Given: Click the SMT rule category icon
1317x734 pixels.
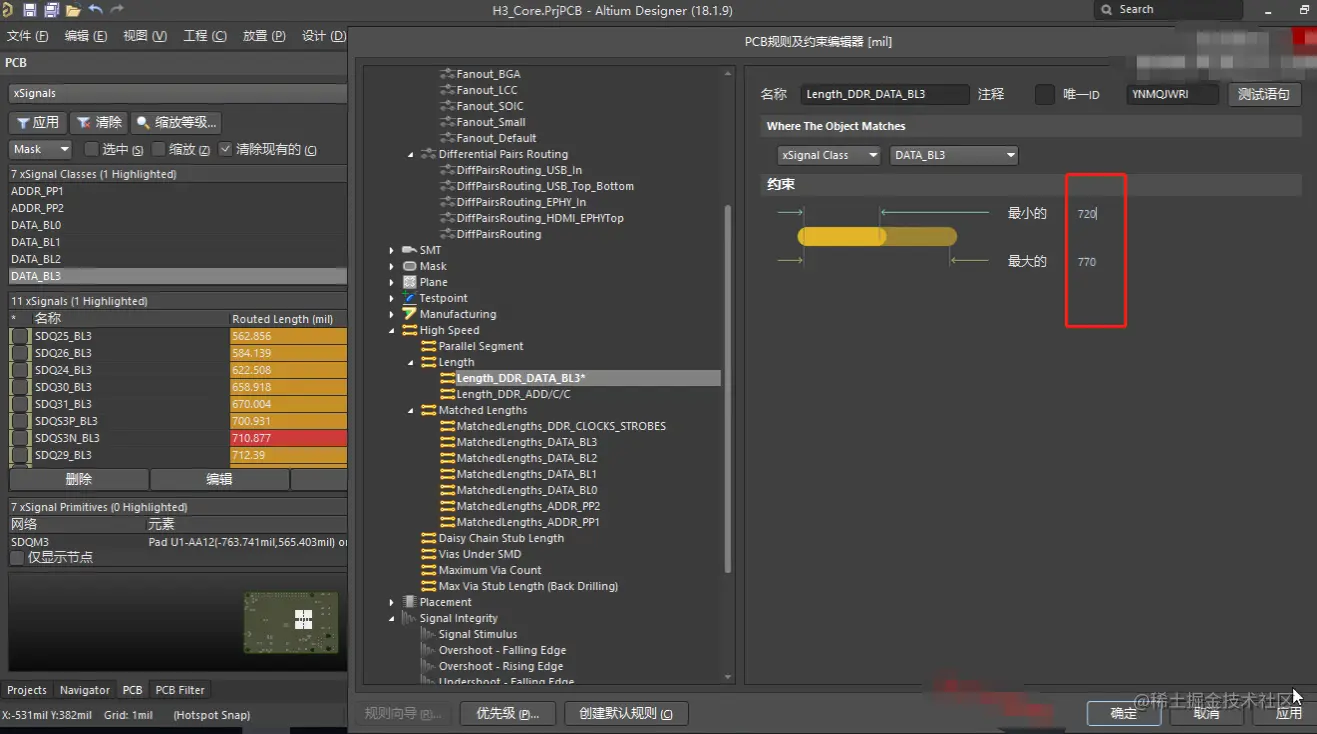Looking at the screenshot, I should click(409, 250).
